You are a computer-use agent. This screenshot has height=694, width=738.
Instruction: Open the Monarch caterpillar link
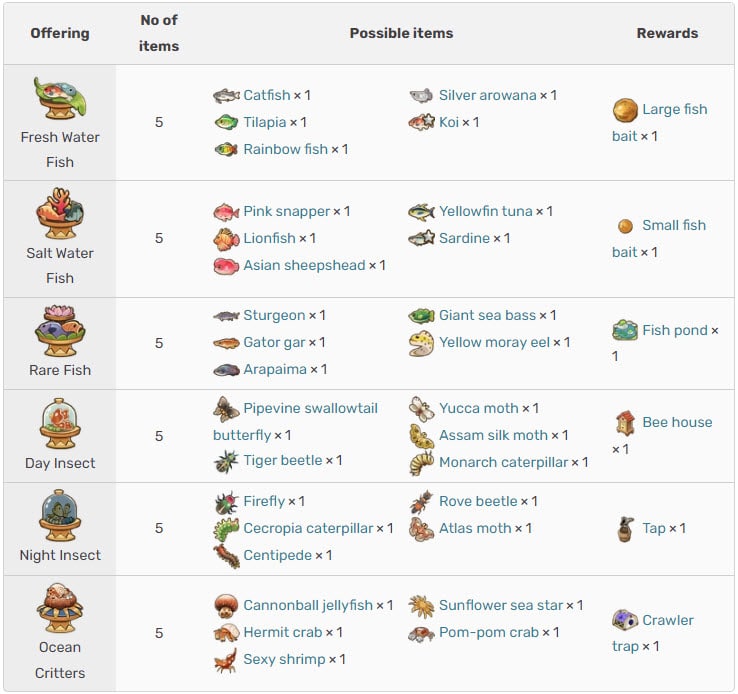(503, 463)
